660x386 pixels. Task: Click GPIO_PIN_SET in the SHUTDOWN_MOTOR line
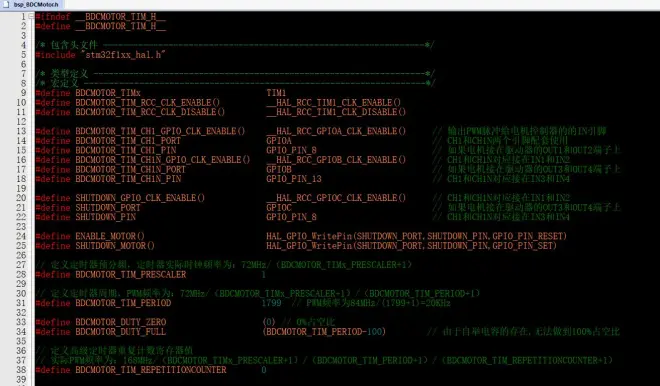click(x=522, y=246)
